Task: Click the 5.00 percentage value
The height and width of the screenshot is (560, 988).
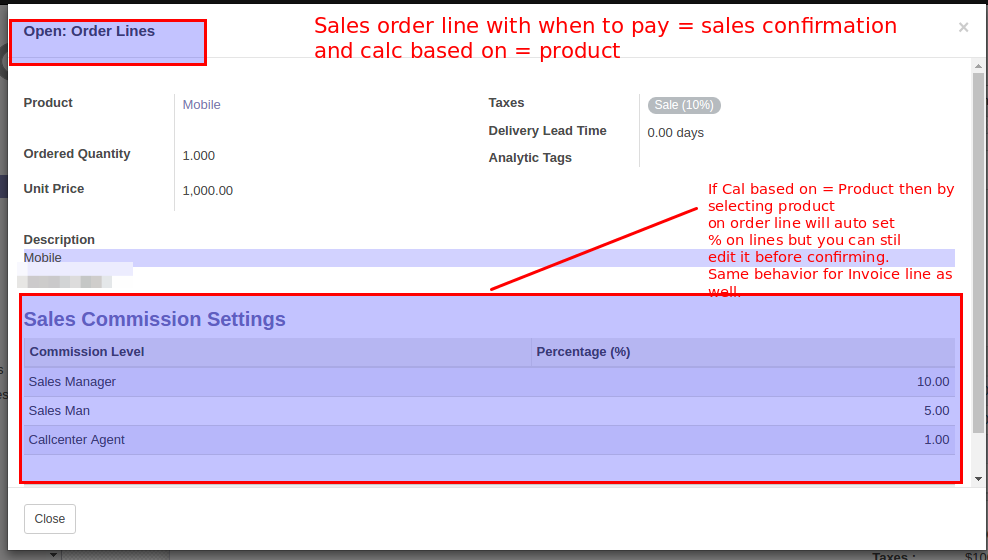Action: (x=936, y=411)
